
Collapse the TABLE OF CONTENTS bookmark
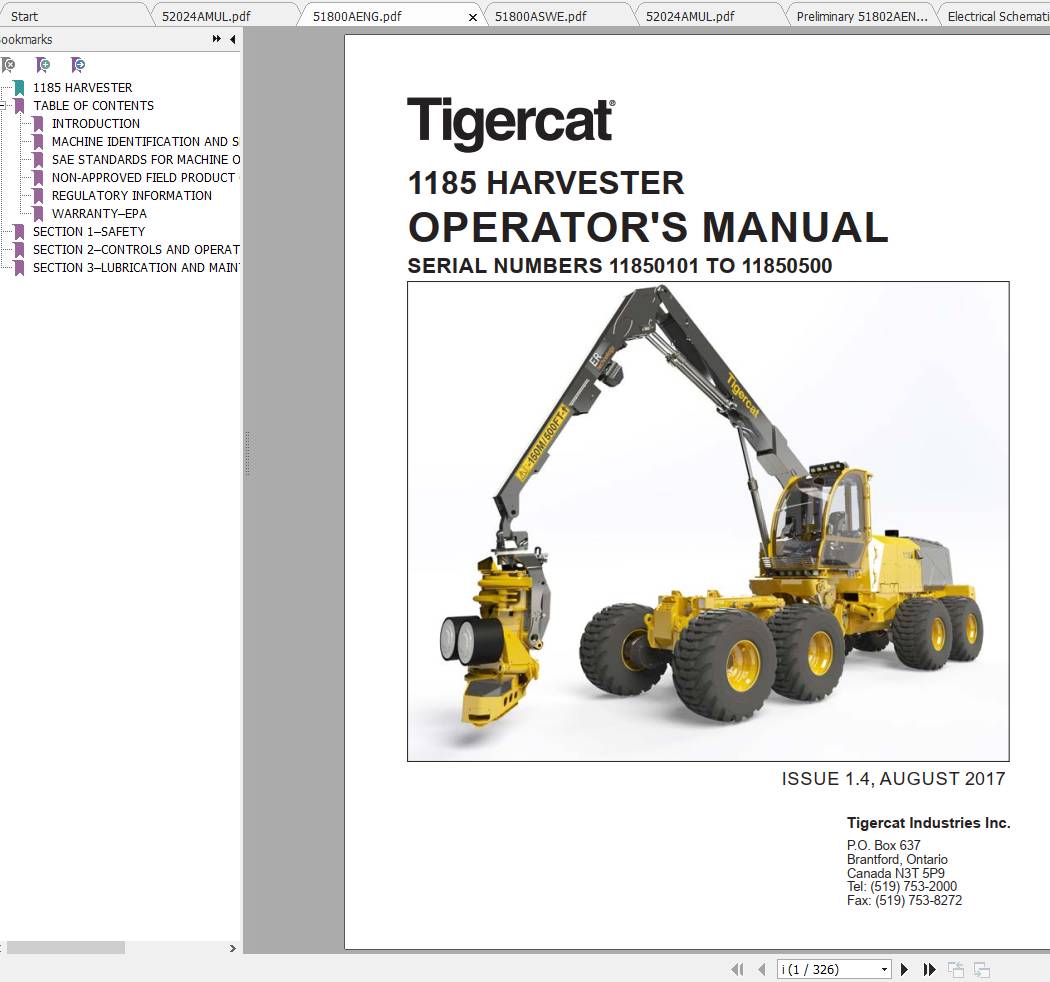(x=5, y=105)
